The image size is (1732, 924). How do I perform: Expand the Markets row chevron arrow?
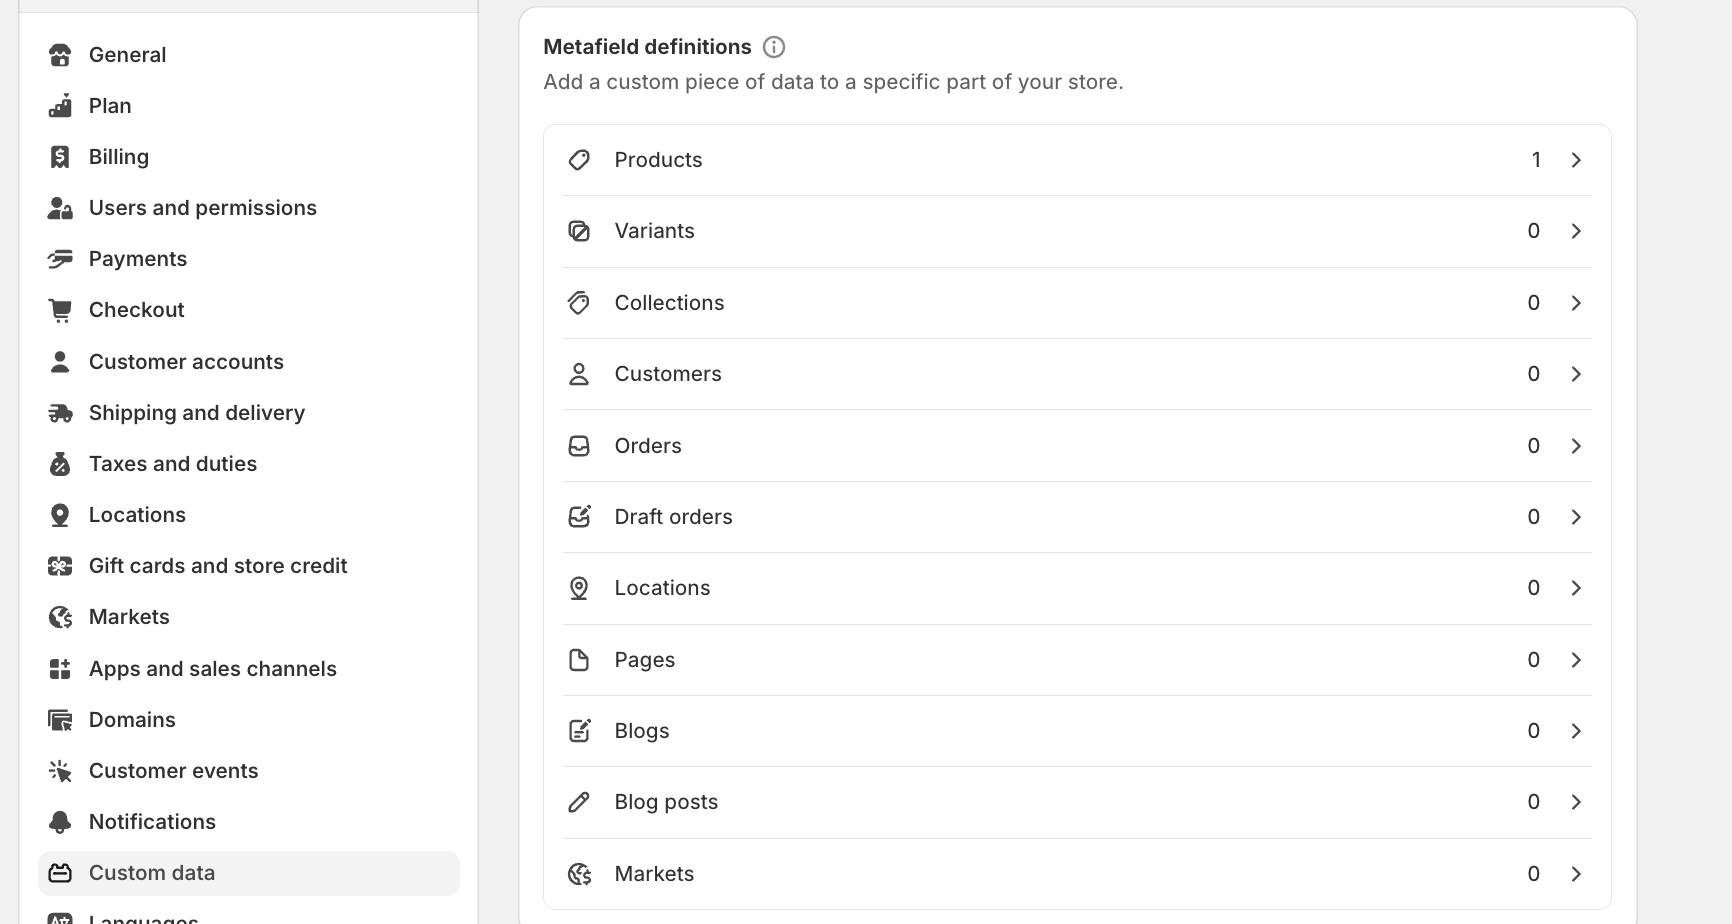[x=1576, y=874]
